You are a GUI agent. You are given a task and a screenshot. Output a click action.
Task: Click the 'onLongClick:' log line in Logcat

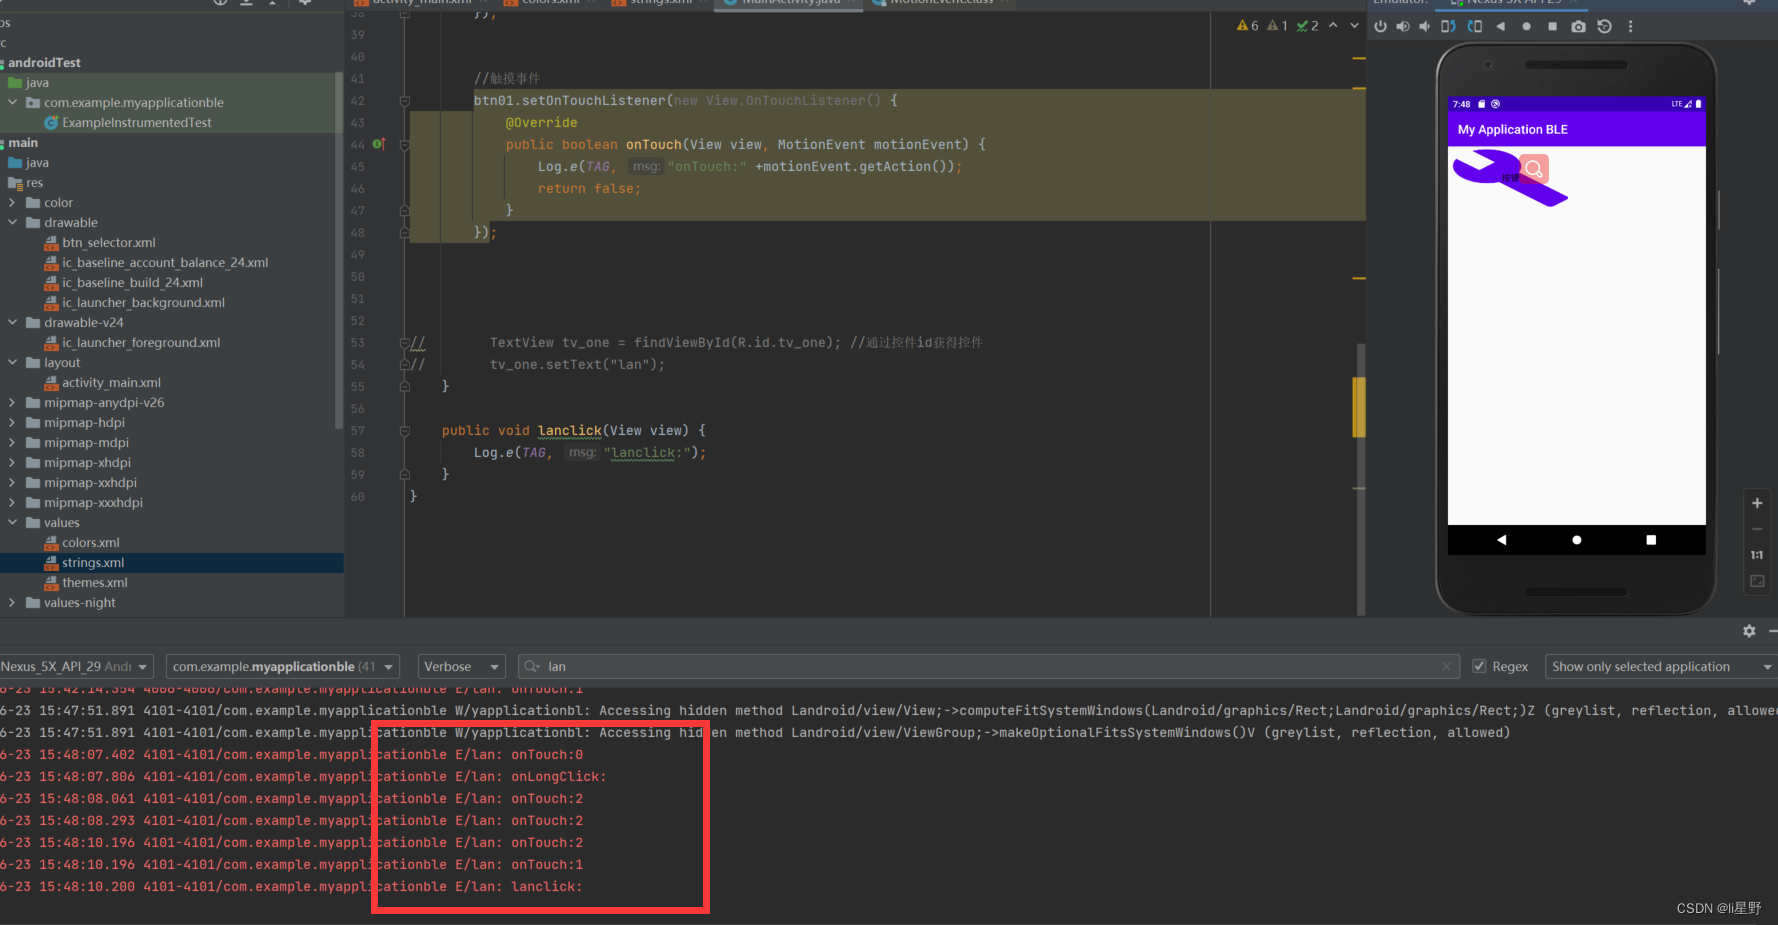(x=303, y=776)
